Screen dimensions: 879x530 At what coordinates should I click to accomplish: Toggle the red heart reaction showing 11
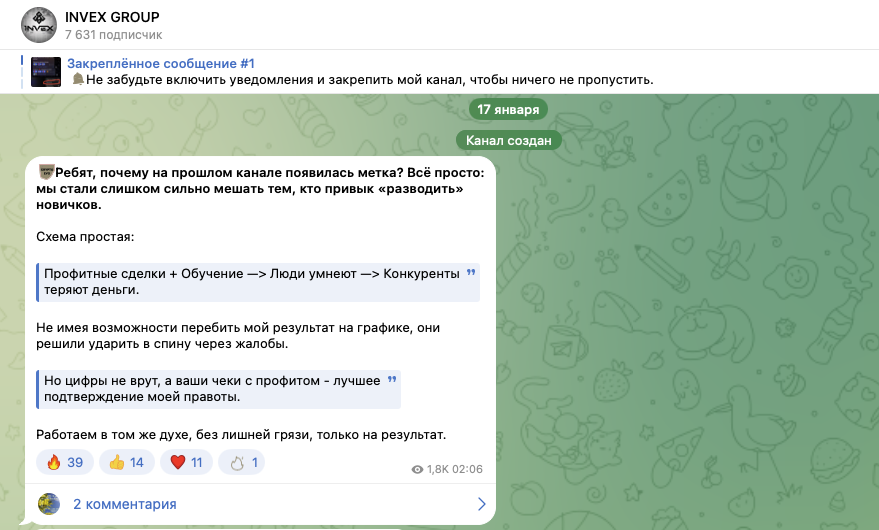point(186,462)
